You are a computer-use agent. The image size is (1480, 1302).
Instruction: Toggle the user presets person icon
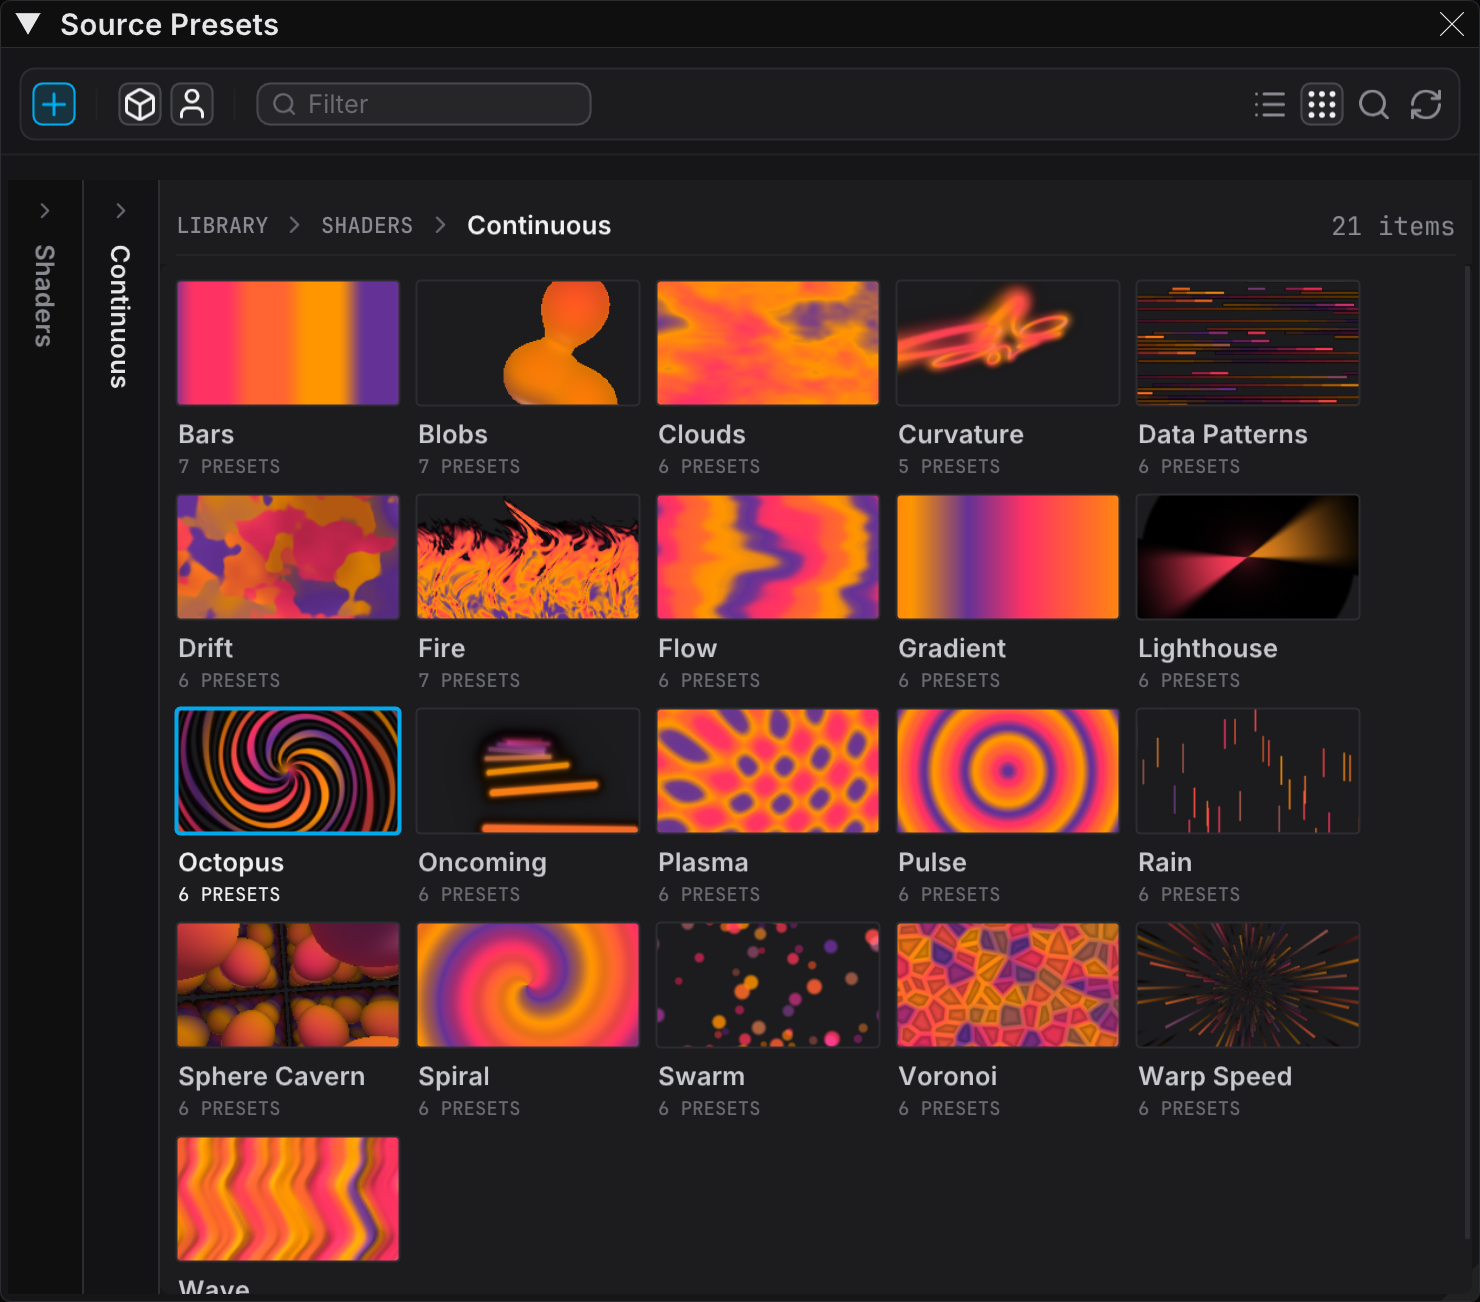point(192,104)
